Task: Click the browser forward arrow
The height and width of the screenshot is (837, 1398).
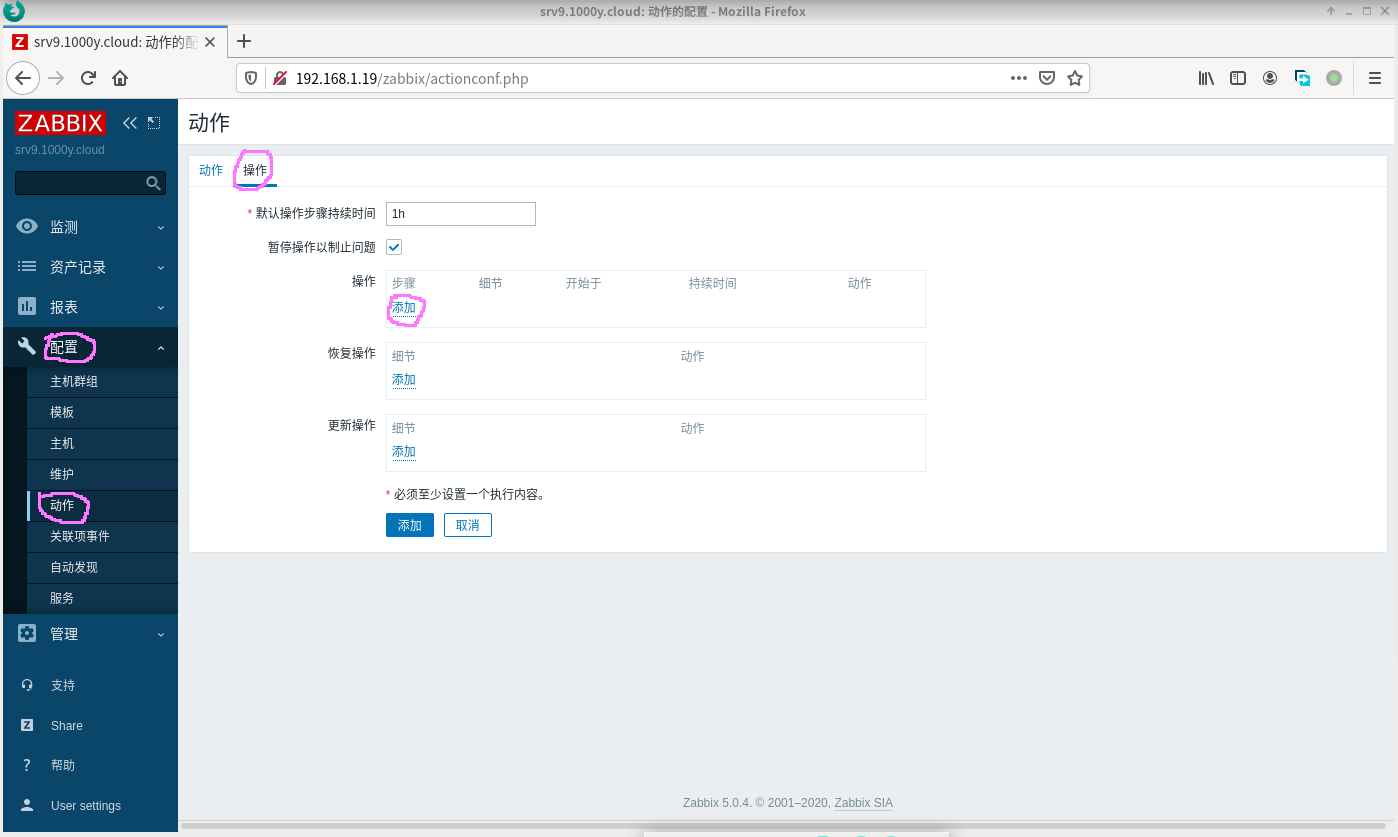Action: 56,78
